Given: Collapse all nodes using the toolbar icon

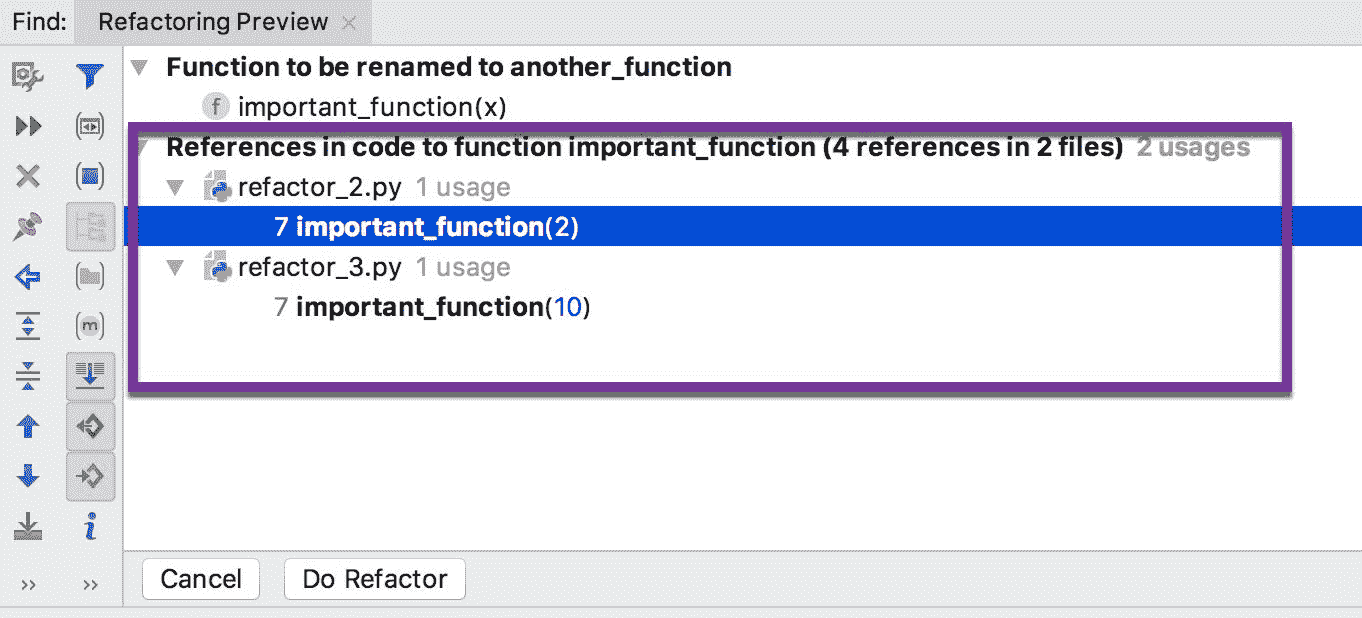Looking at the screenshot, I should point(28,376).
